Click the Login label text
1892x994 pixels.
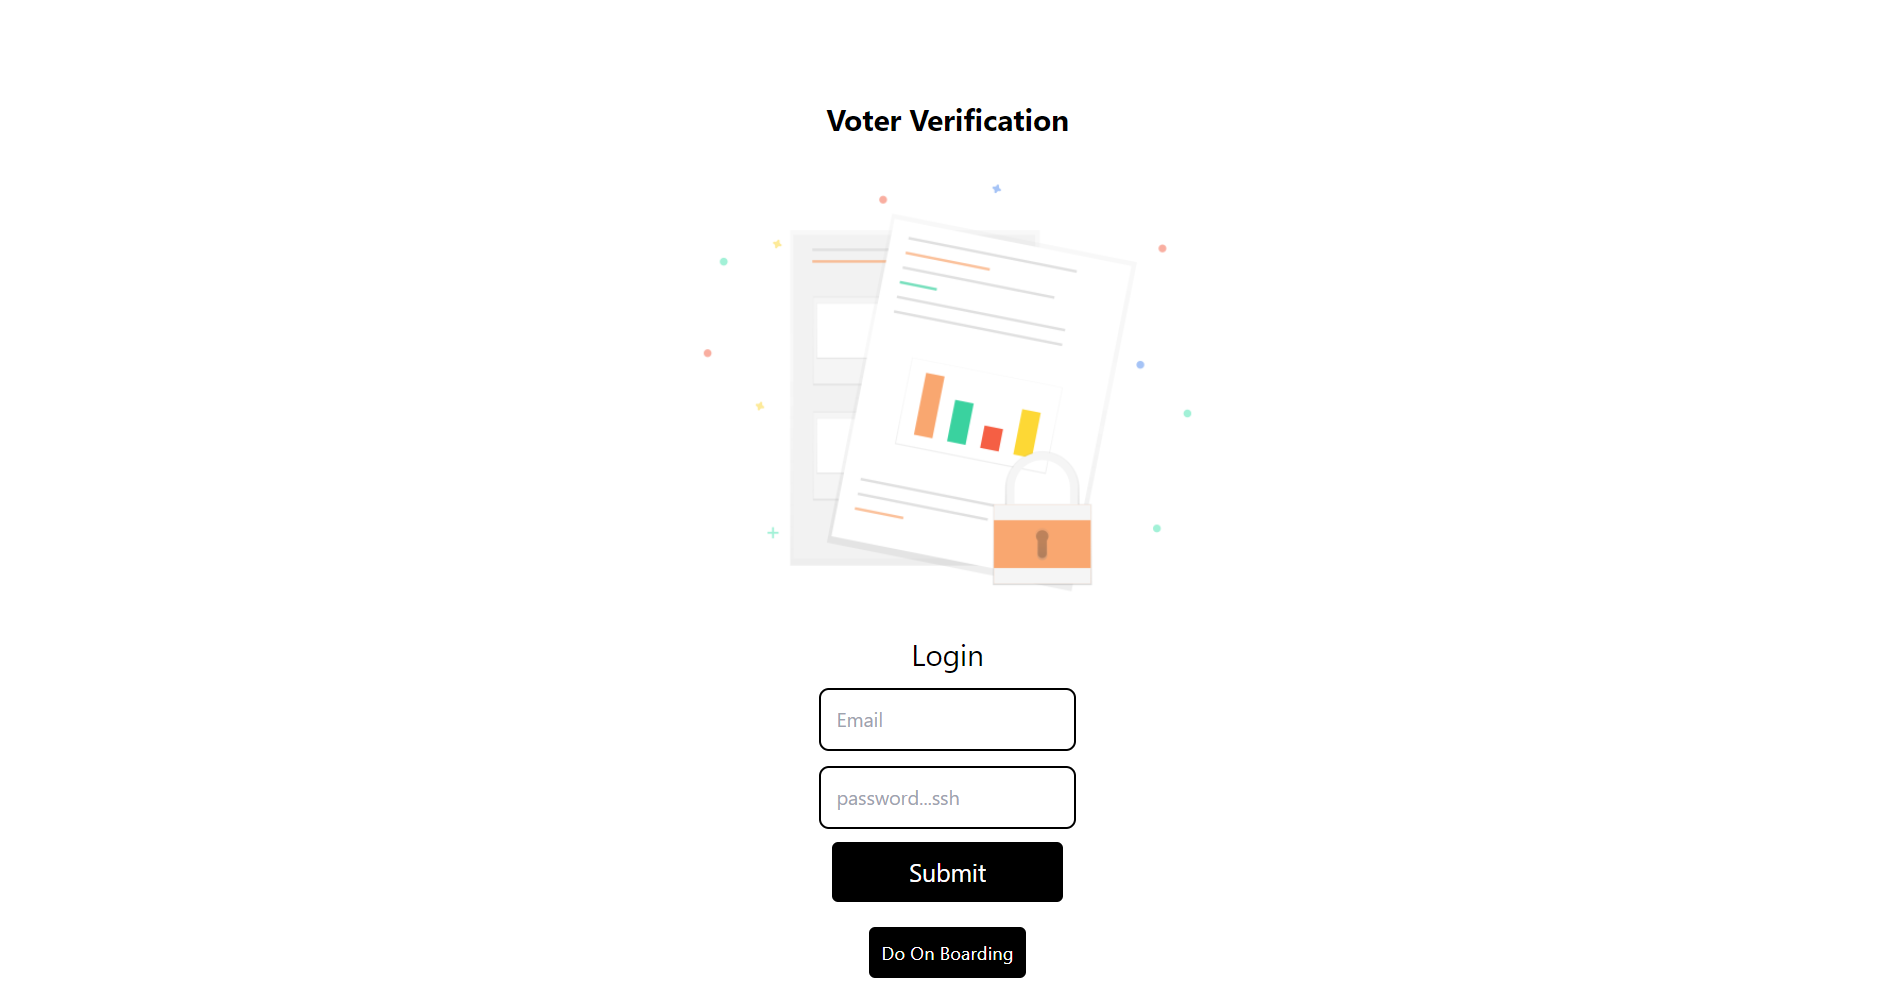[x=947, y=656]
